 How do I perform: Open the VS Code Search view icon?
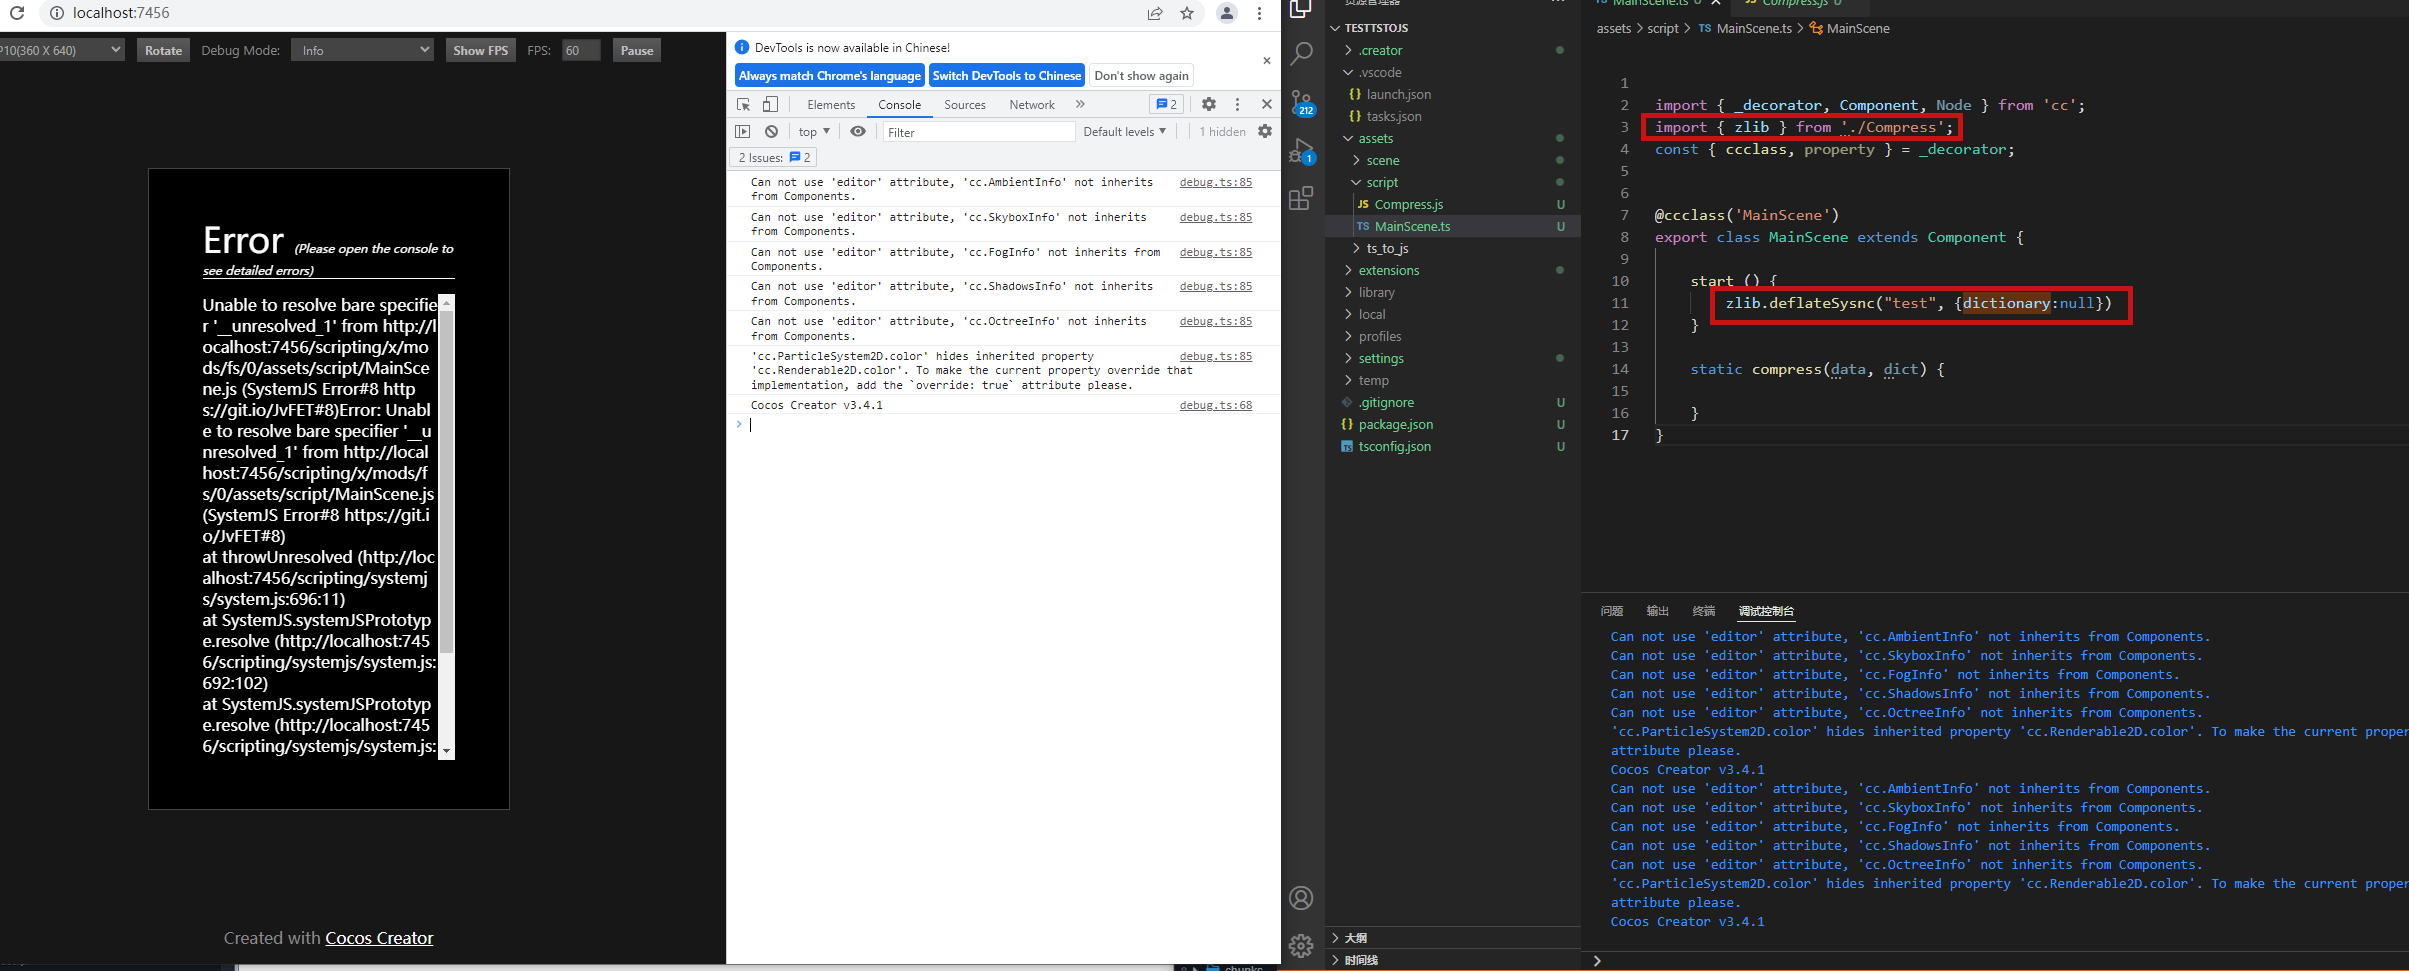click(x=1301, y=54)
